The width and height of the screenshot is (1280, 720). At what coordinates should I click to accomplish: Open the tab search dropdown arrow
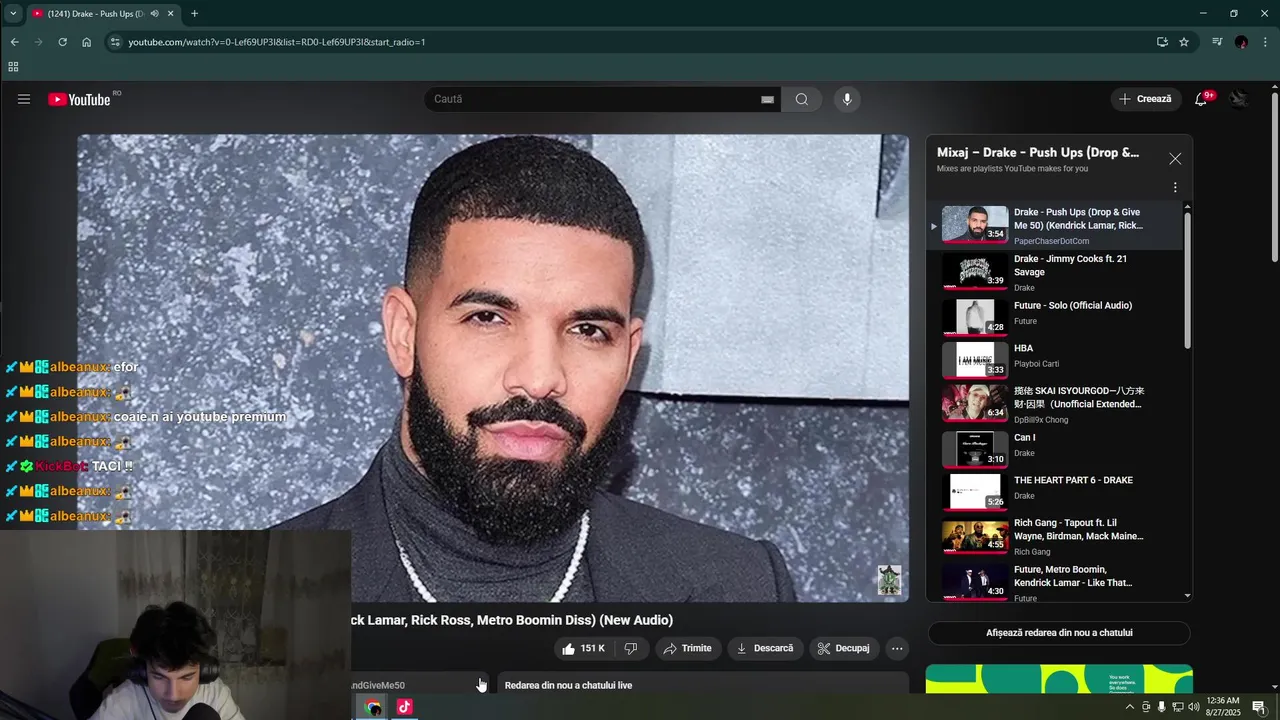[x=12, y=13]
